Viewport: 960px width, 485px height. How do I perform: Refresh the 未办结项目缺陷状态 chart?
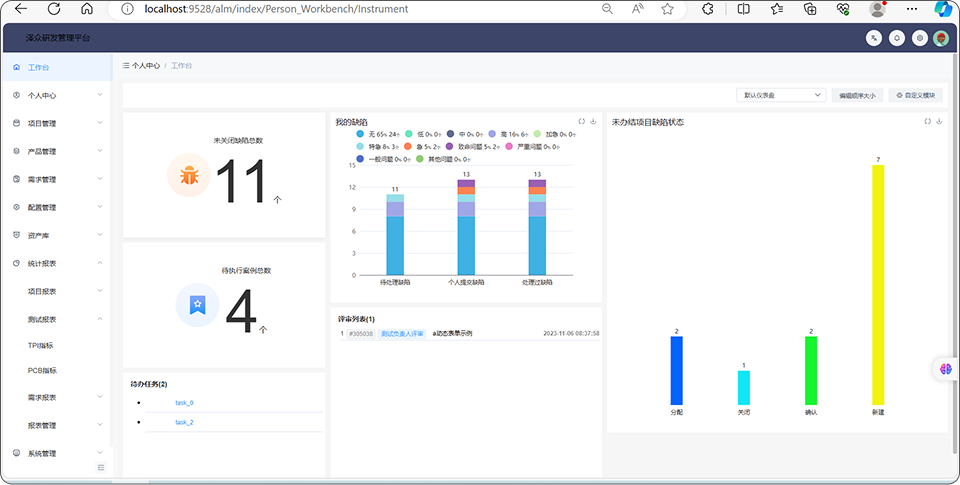coord(928,122)
